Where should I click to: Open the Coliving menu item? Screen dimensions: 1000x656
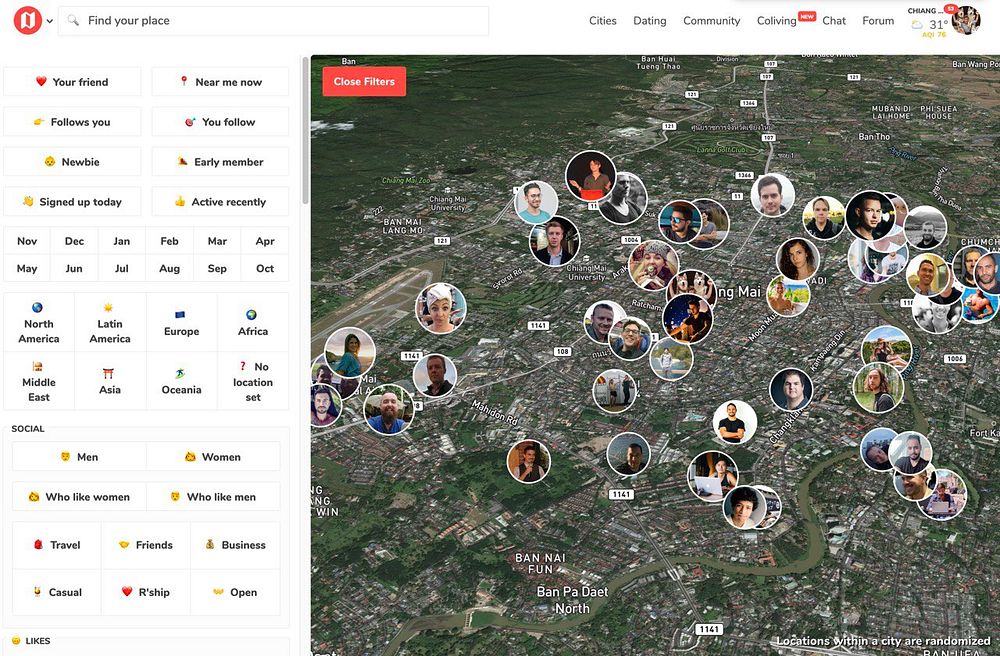pyautogui.click(x=776, y=20)
